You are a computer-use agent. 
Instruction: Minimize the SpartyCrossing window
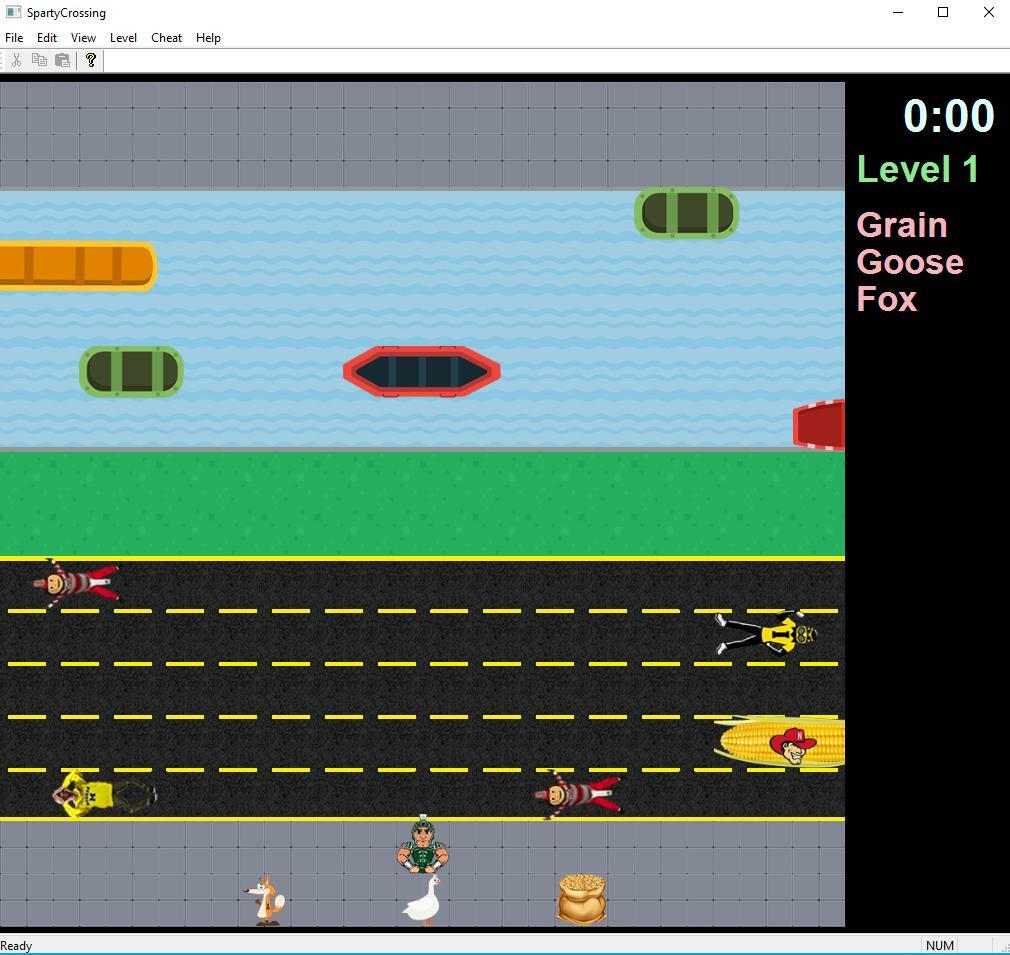(x=898, y=12)
